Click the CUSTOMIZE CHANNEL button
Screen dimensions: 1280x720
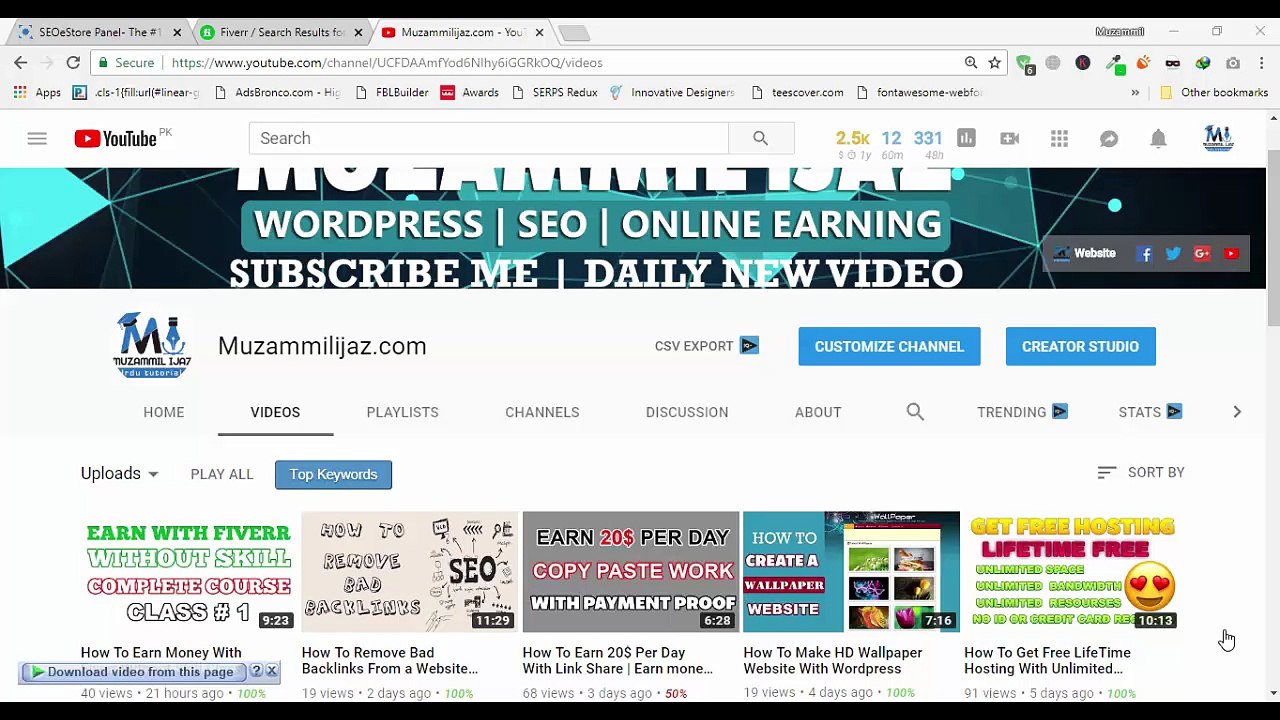[x=889, y=346]
